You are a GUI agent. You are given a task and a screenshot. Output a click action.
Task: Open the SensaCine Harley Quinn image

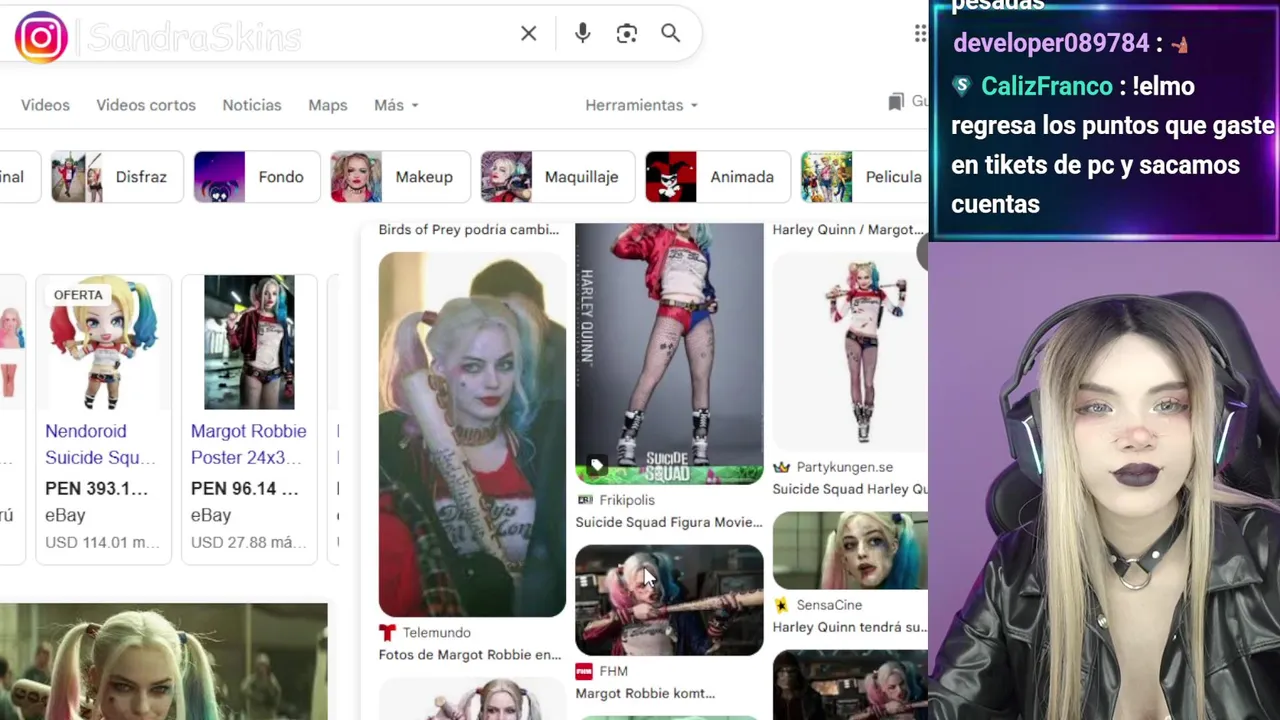click(850, 551)
